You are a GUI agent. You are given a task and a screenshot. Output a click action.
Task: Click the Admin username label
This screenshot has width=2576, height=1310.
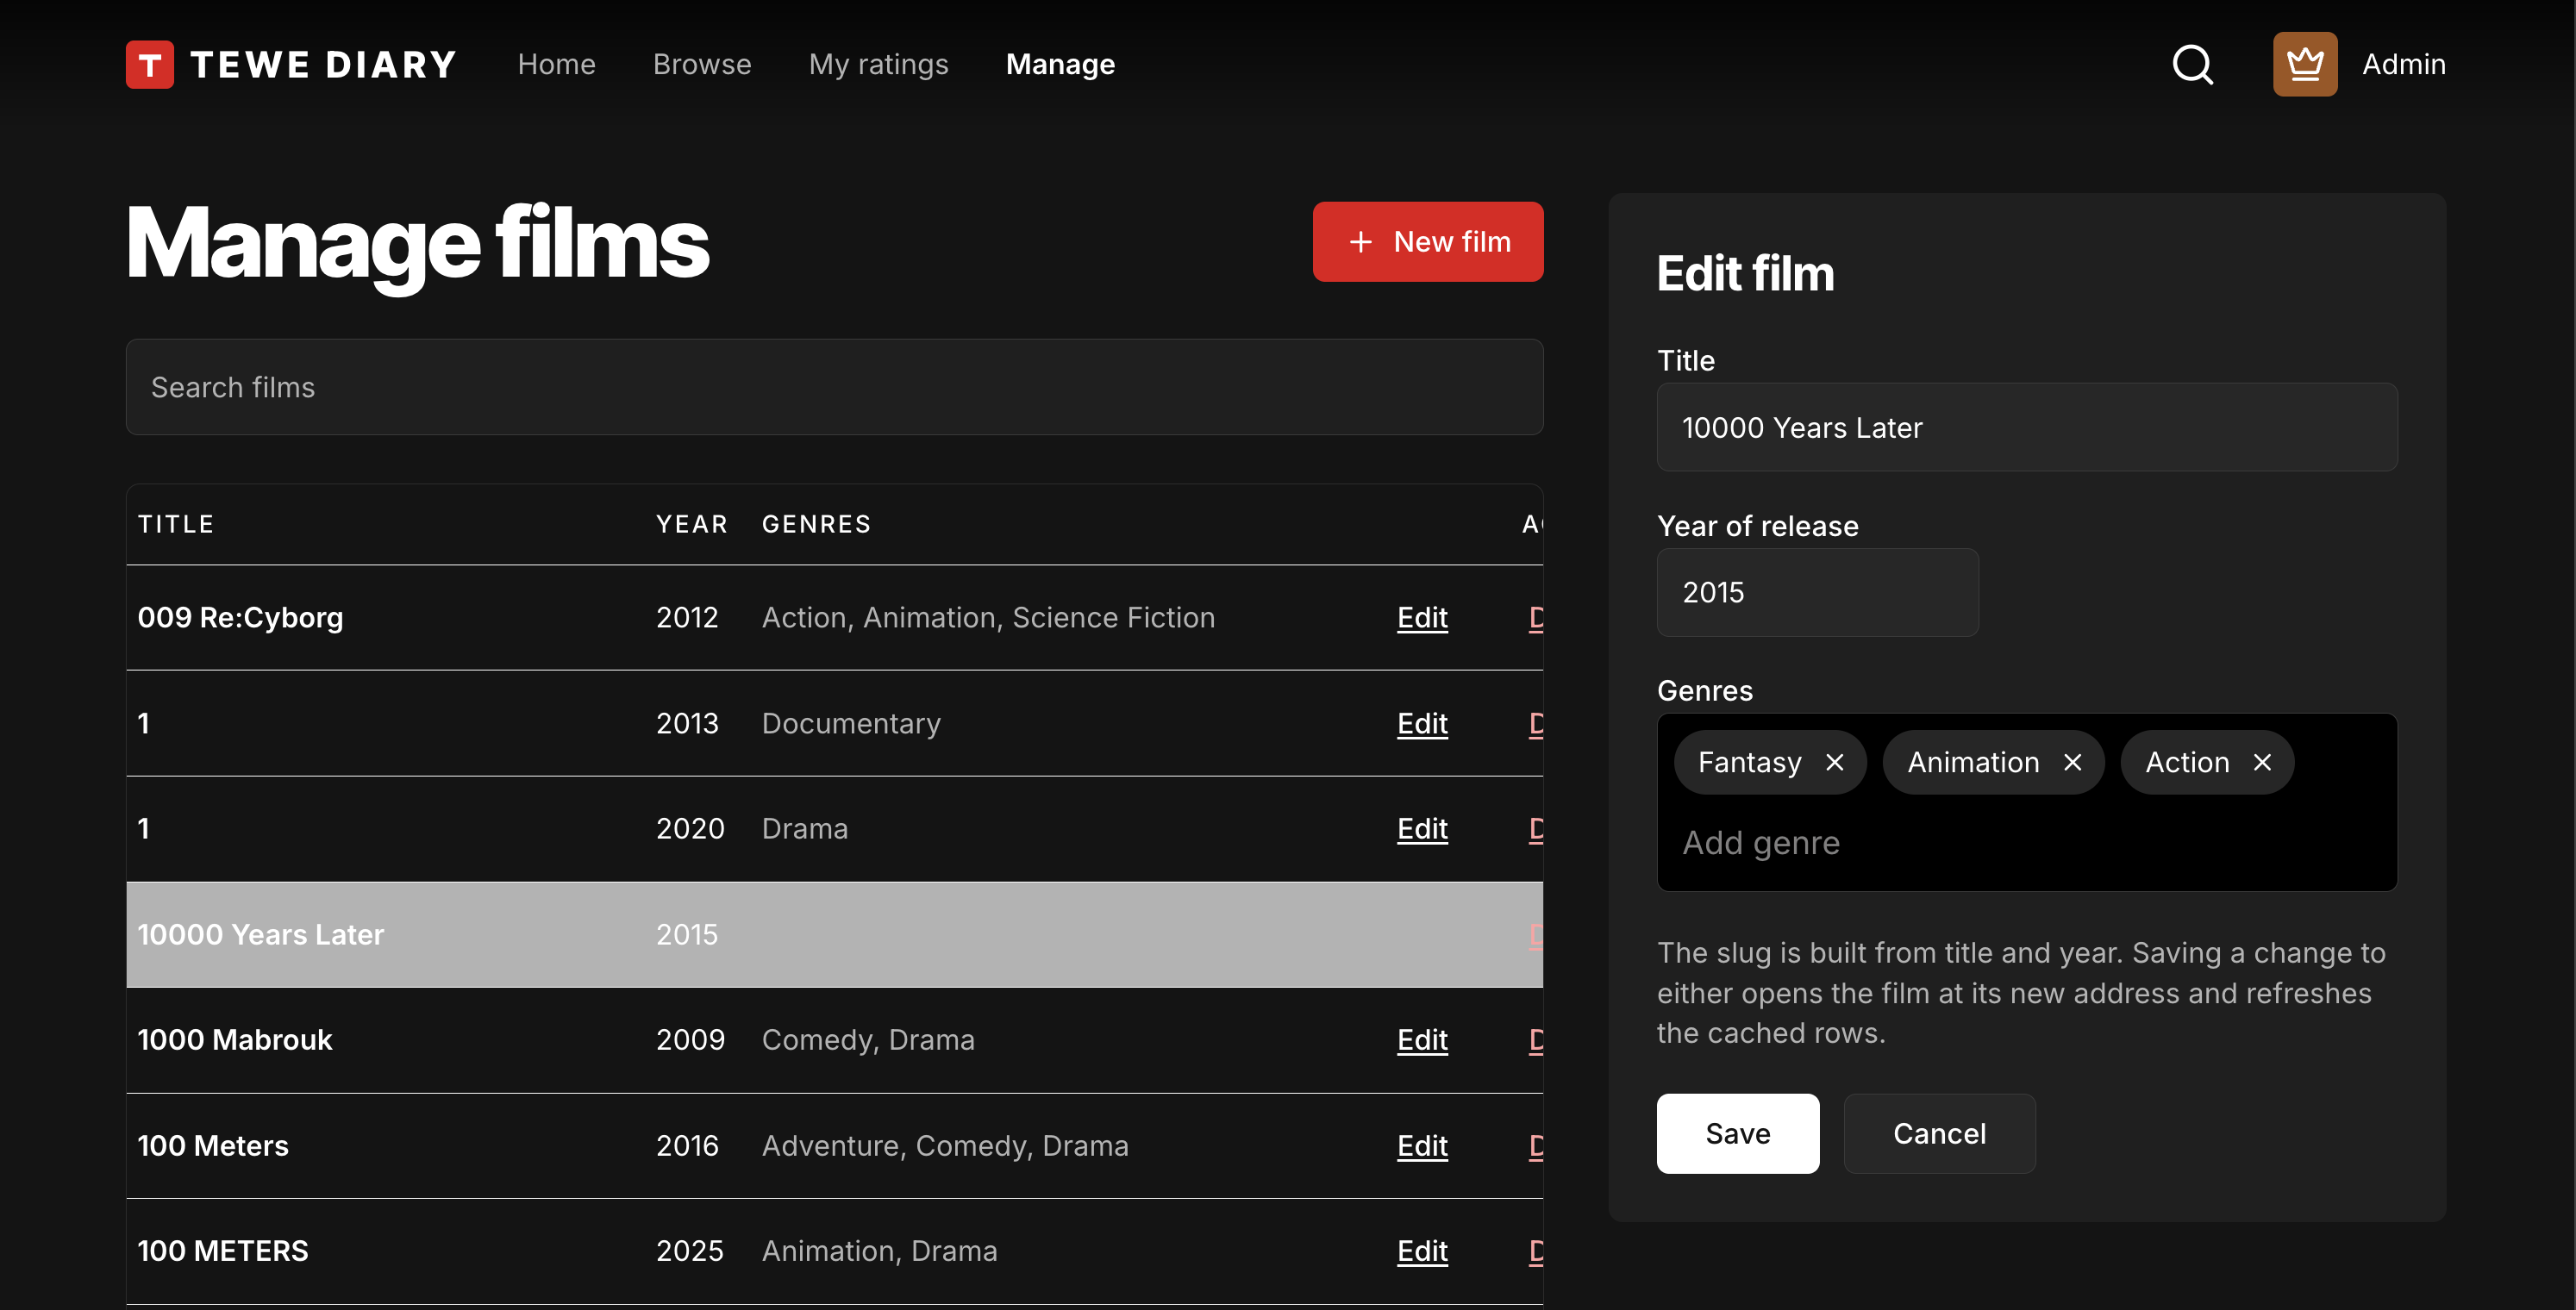coord(2404,64)
